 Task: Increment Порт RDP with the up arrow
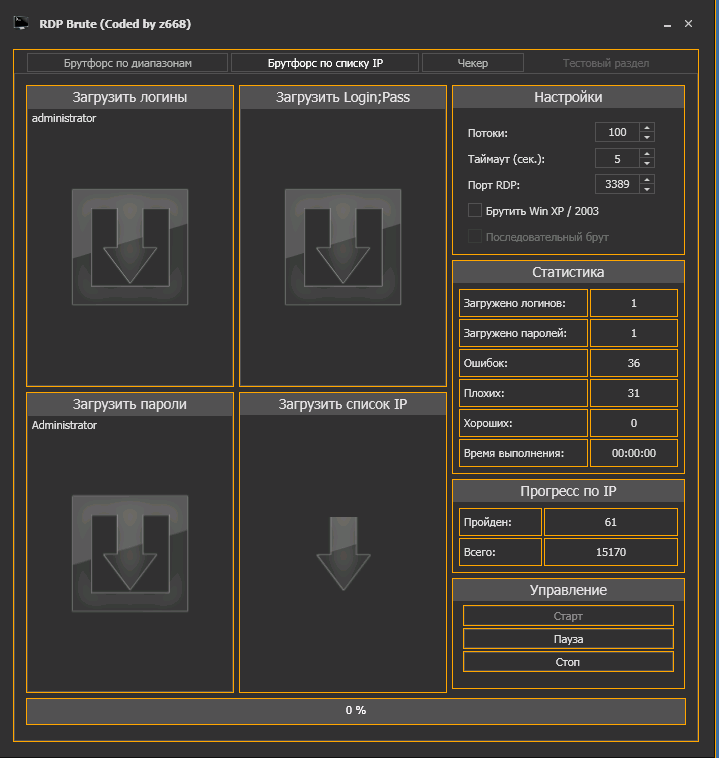pos(647,180)
